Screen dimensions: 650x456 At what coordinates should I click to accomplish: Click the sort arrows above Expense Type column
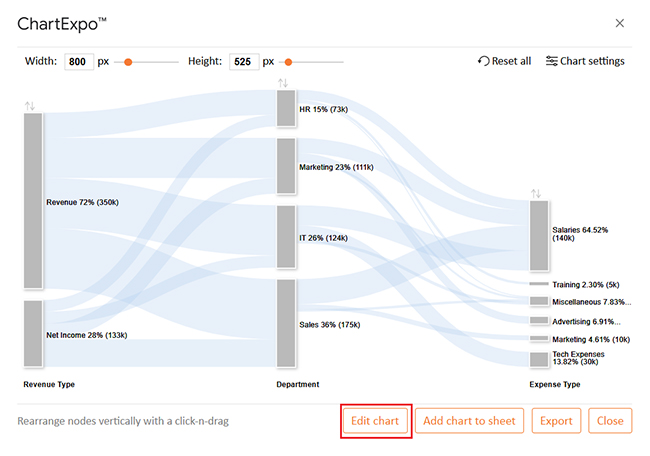point(536,194)
